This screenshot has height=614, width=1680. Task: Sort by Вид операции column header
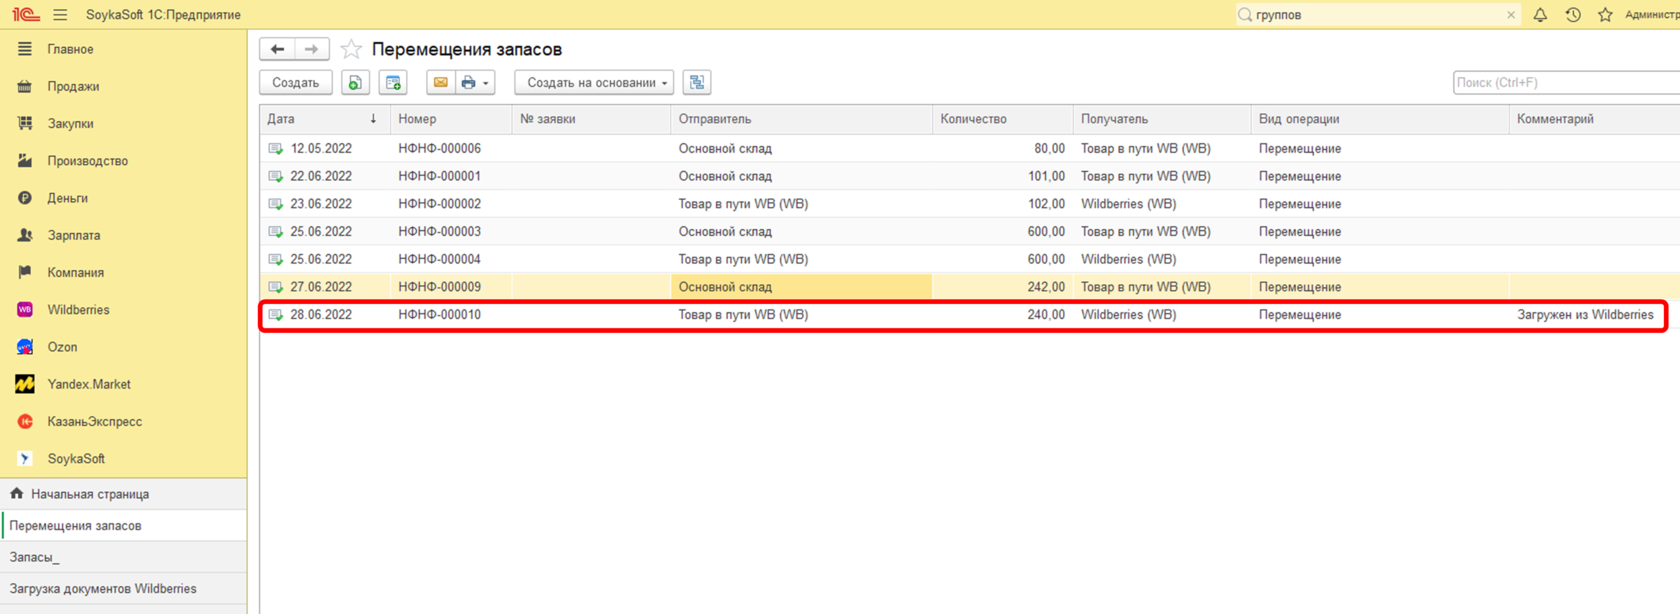[x=1379, y=119]
